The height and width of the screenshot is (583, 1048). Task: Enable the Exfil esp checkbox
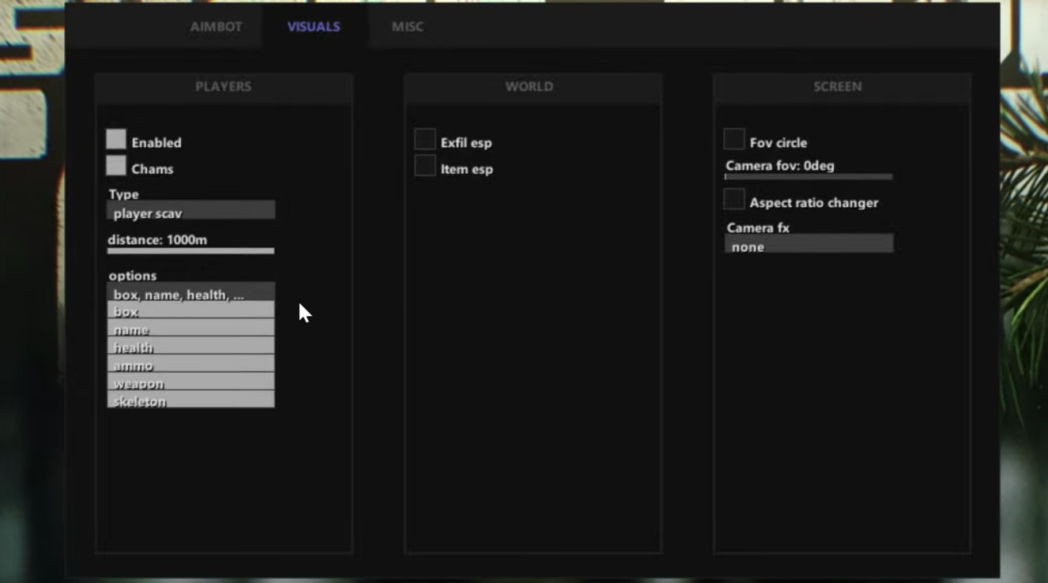click(425, 140)
